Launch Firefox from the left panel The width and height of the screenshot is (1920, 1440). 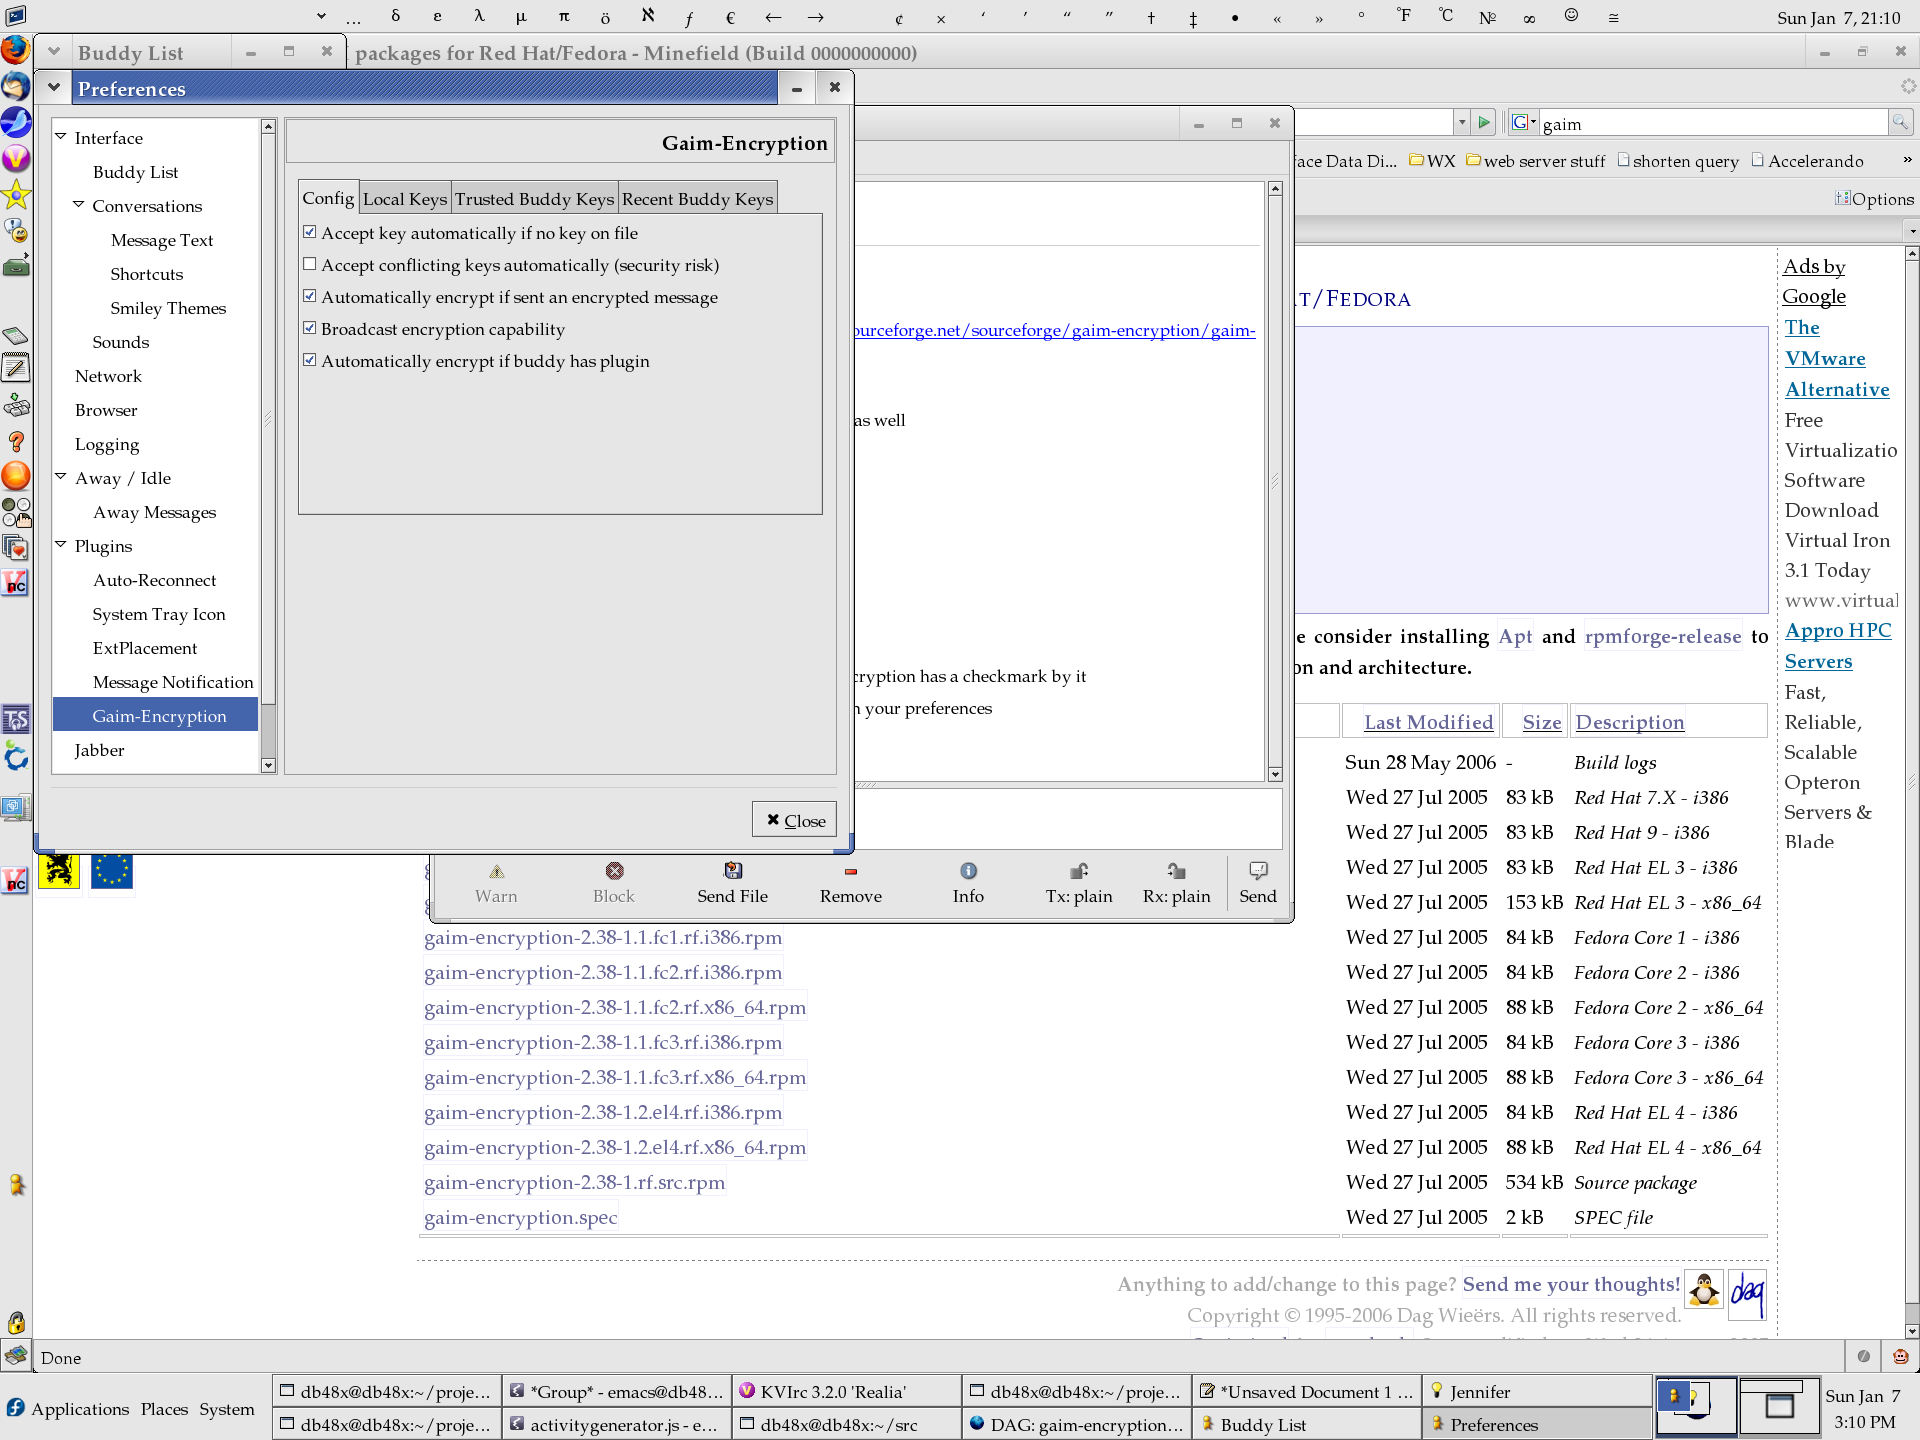tap(15, 50)
